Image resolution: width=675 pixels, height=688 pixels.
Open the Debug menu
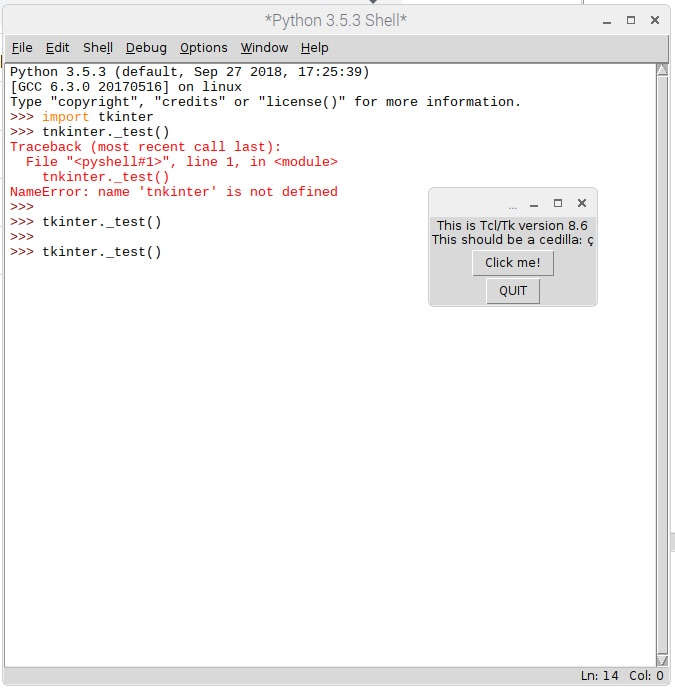point(146,47)
